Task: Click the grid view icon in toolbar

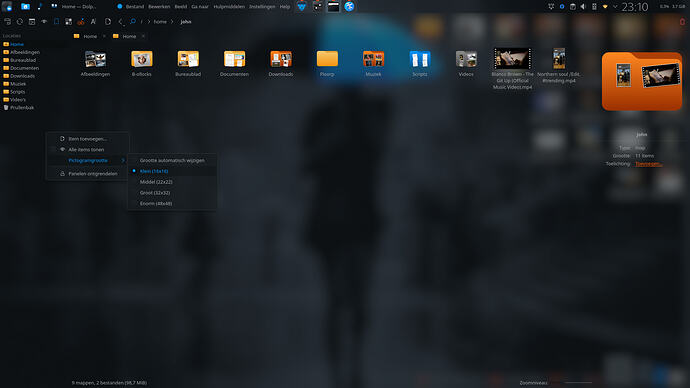Action: pyautogui.click(x=68, y=21)
